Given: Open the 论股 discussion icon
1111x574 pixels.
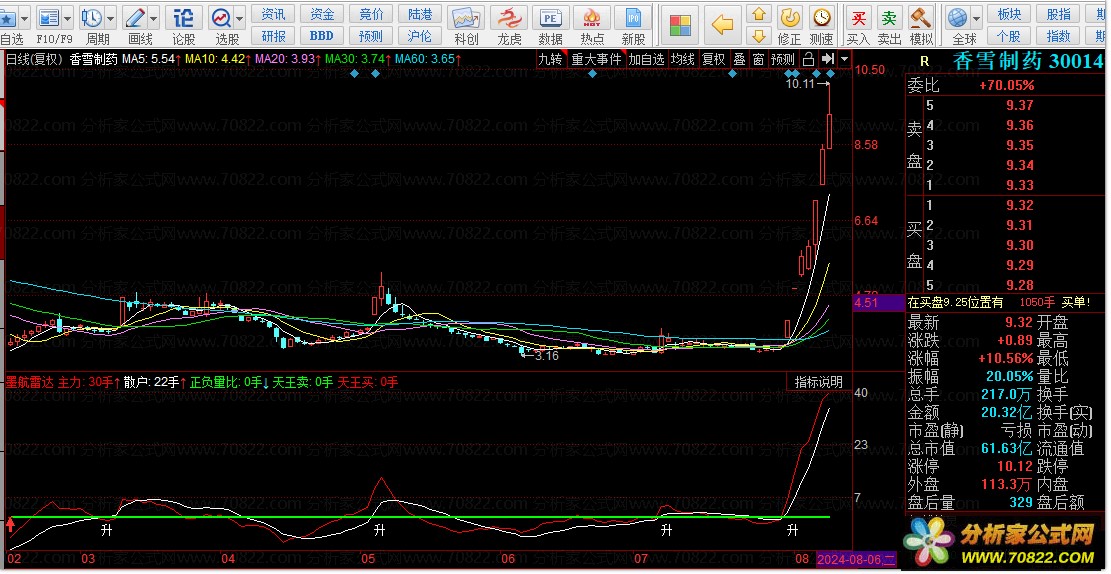Looking at the screenshot, I should click(x=184, y=18).
